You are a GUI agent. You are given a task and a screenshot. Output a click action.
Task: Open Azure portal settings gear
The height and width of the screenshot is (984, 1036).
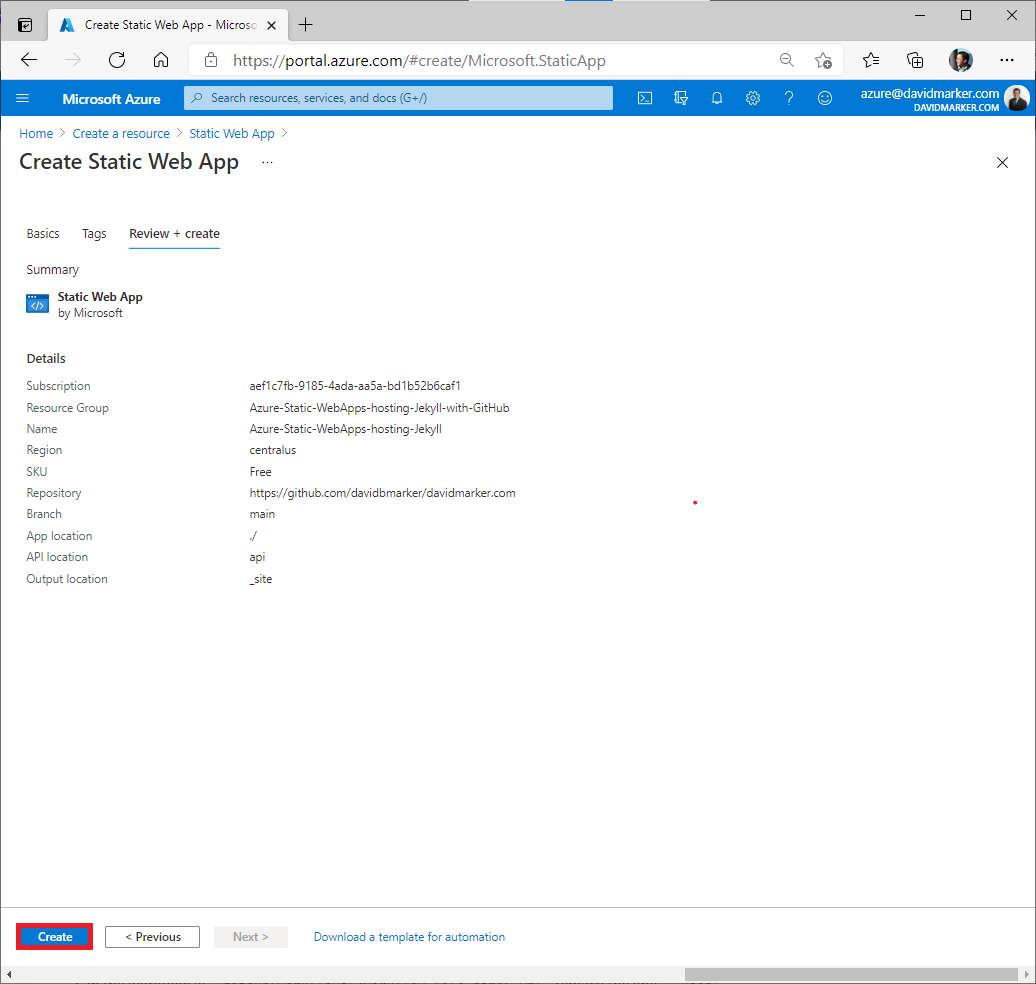point(753,98)
